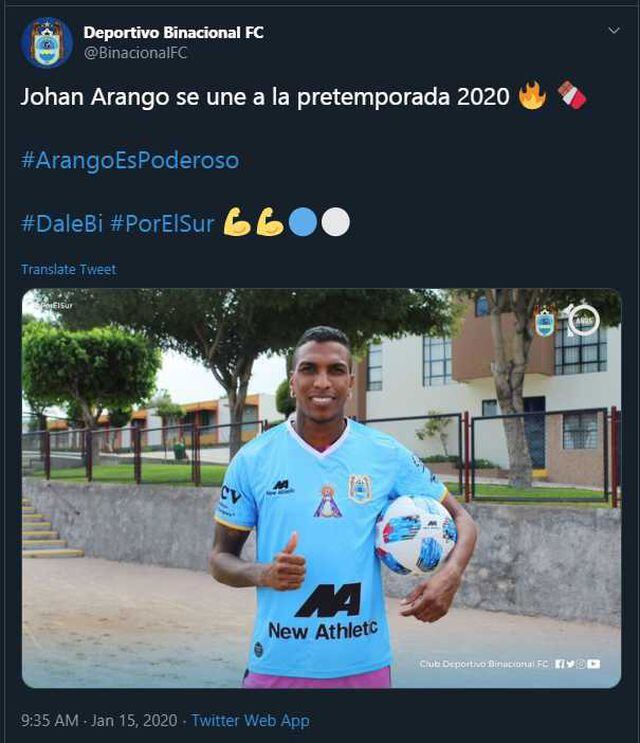Expand the tweet options chevron menu
The width and height of the screenshot is (640, 743).
click(613, 30)
